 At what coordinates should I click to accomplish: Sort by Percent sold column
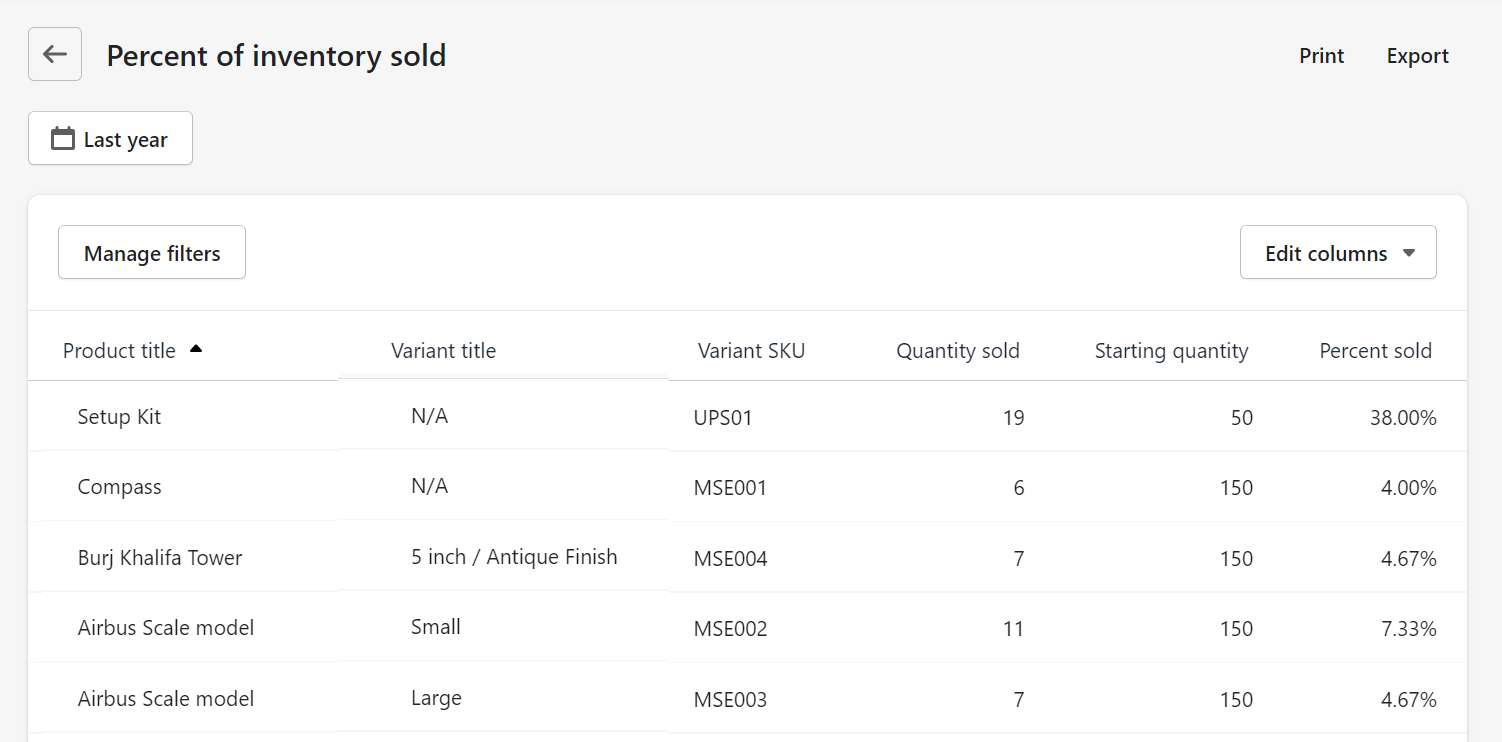[x=1376, y=351]
